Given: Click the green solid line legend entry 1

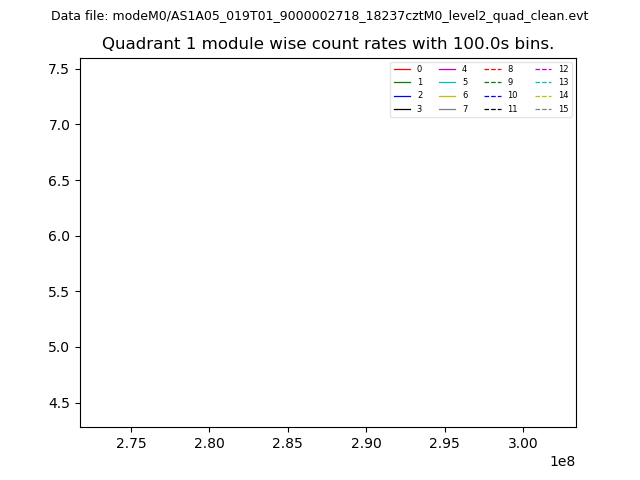Looking at the screenshot, I should pyautogui.click(x=402, y=82).
